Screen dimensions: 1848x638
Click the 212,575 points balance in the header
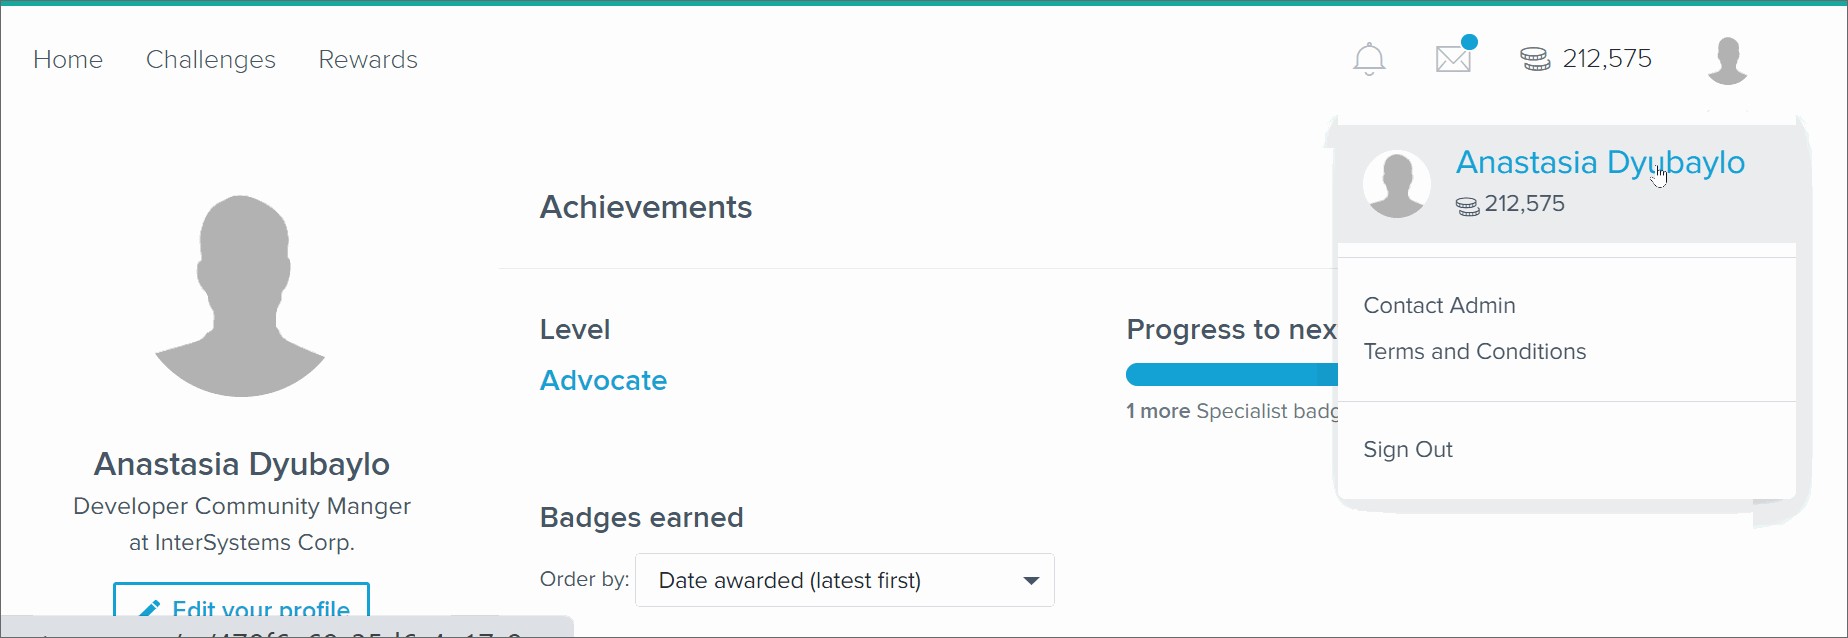(x=1607, y=59)
